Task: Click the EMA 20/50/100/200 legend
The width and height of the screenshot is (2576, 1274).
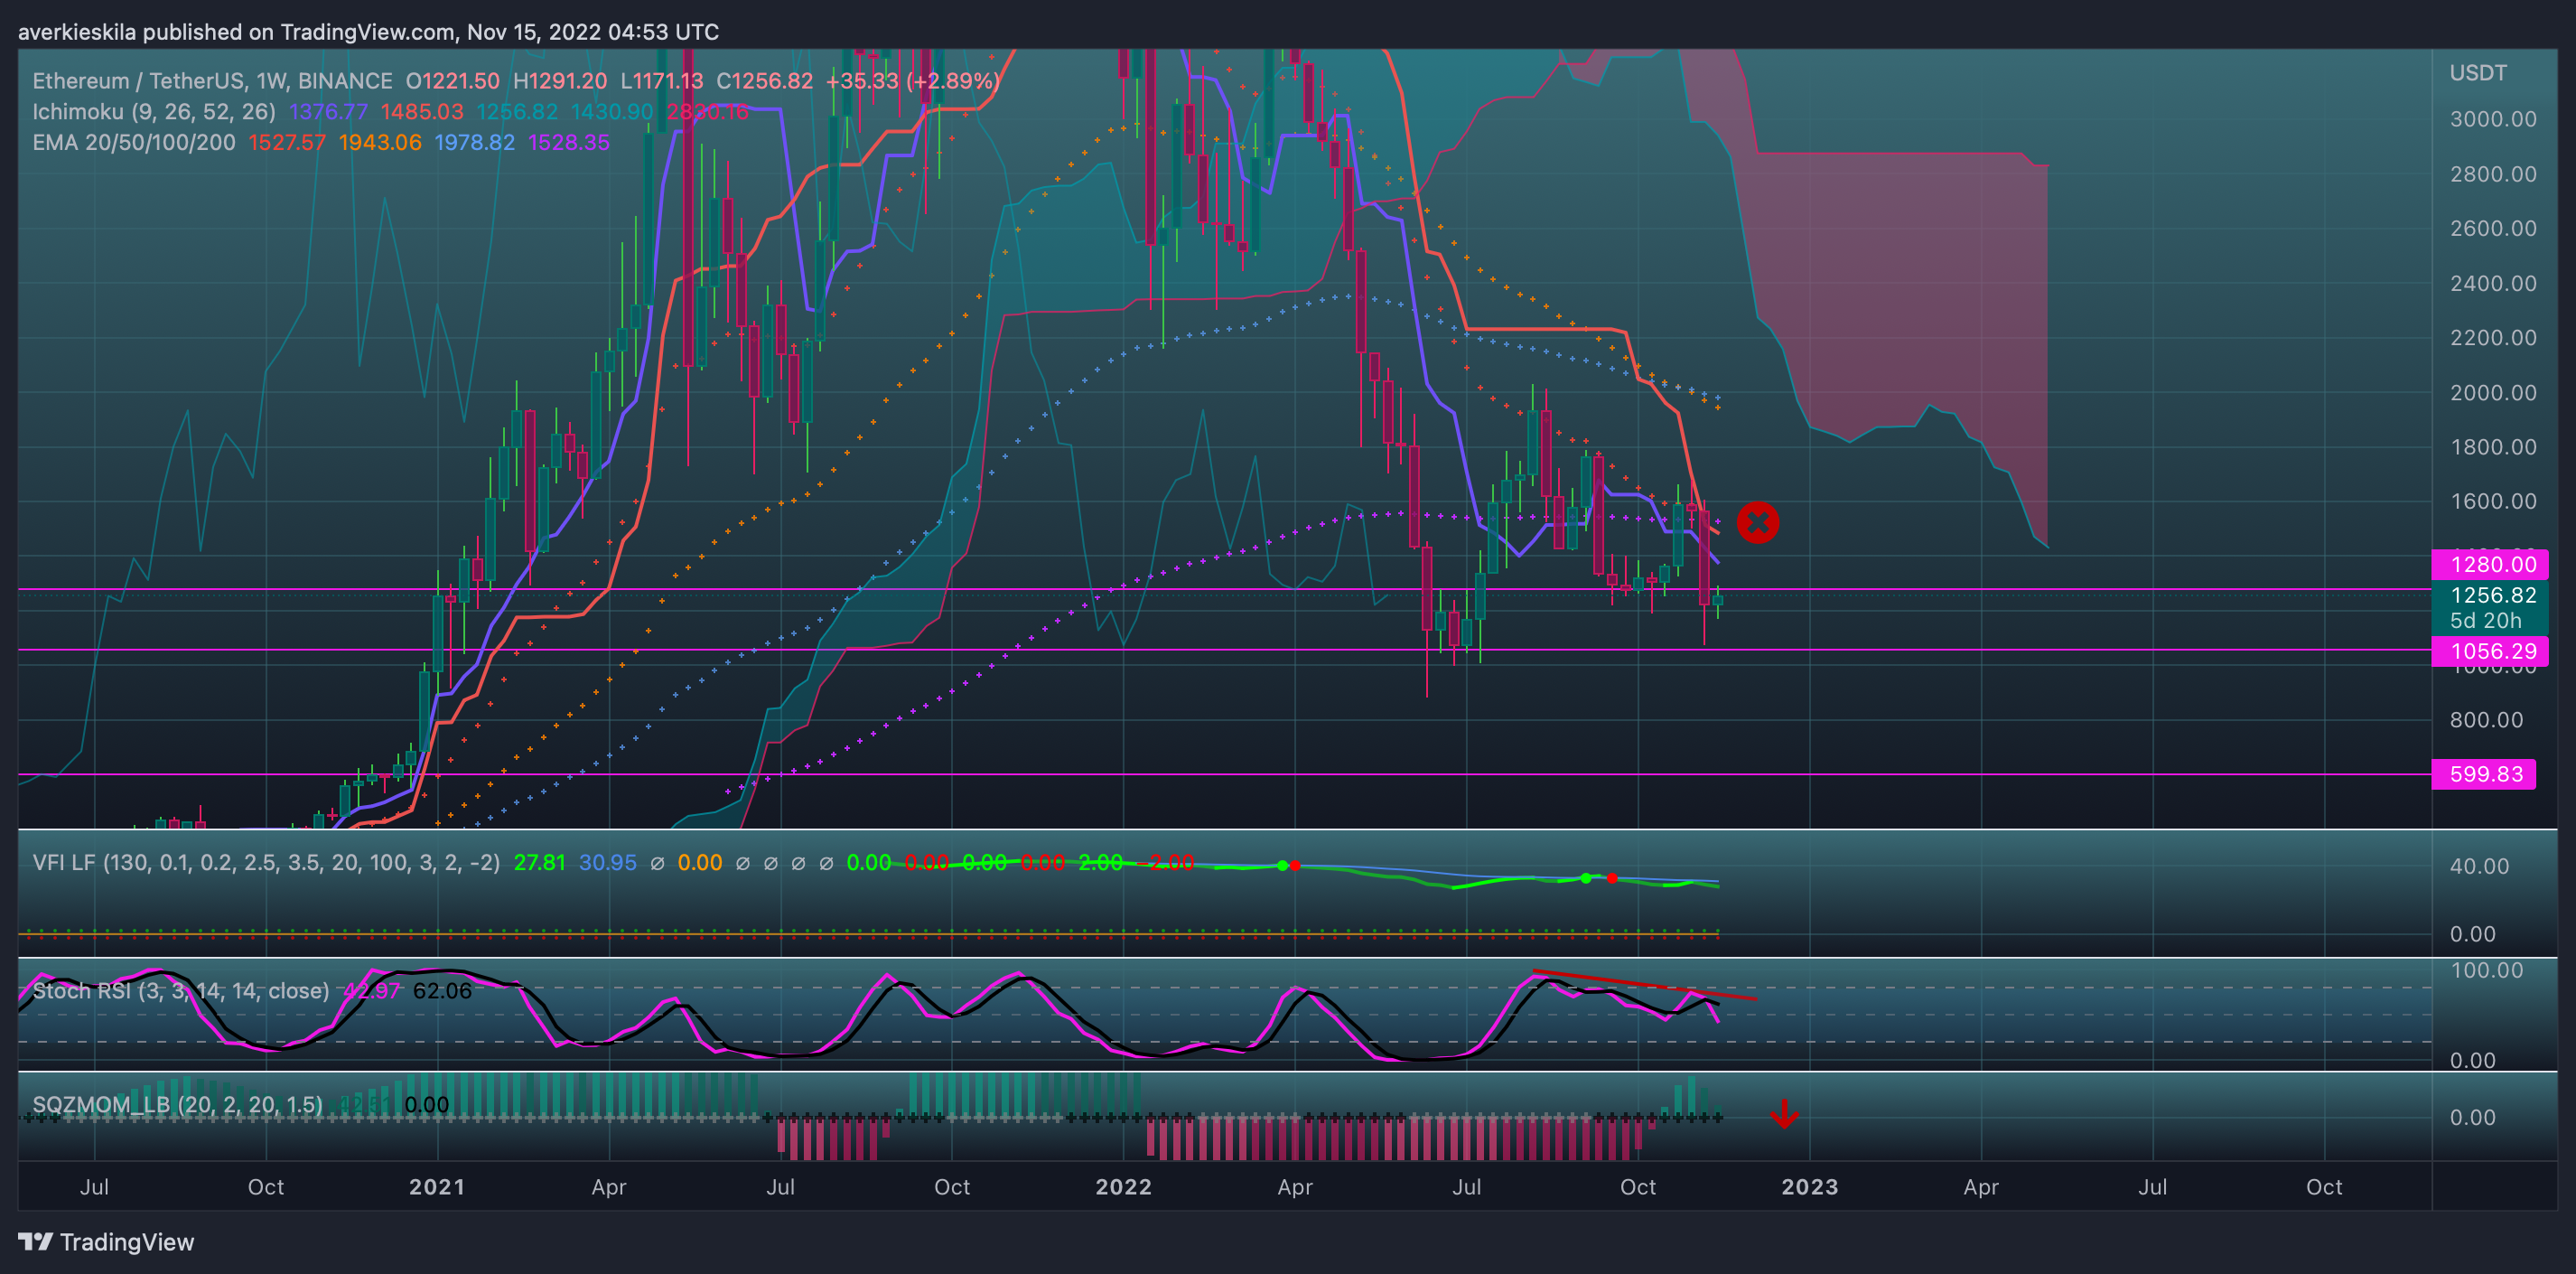Action: pos(134,143)
